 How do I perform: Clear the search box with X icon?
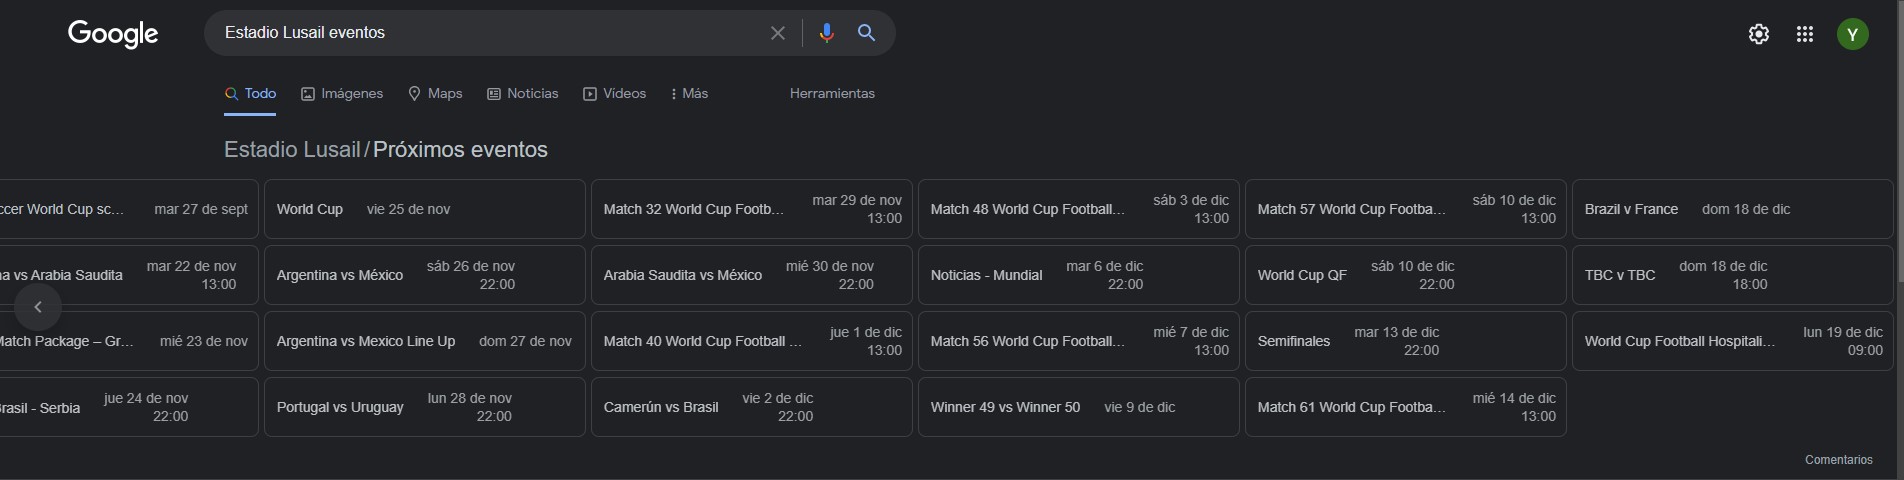pos(777,33)
